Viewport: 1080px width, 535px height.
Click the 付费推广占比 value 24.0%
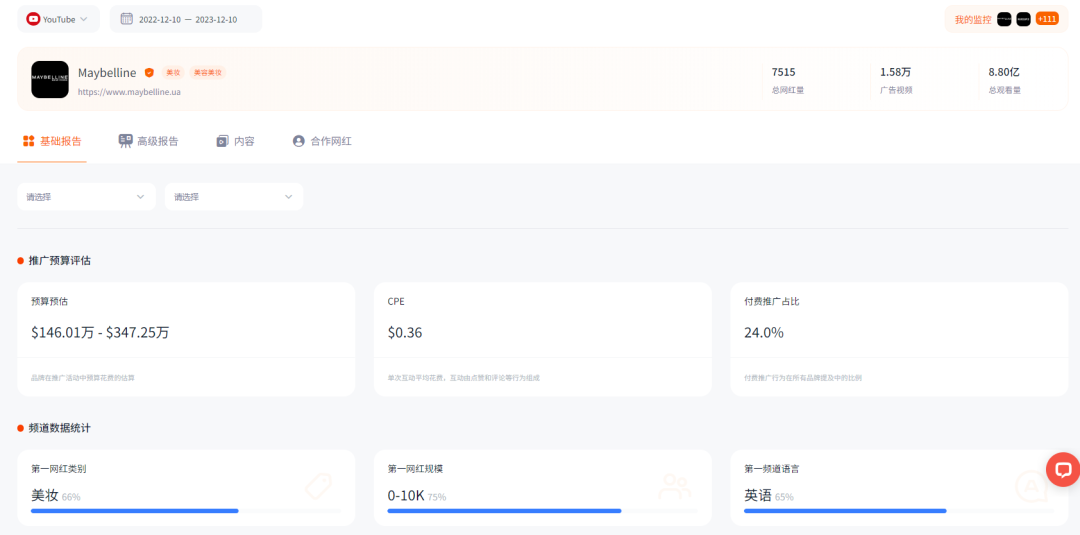(x=764, y=333)
